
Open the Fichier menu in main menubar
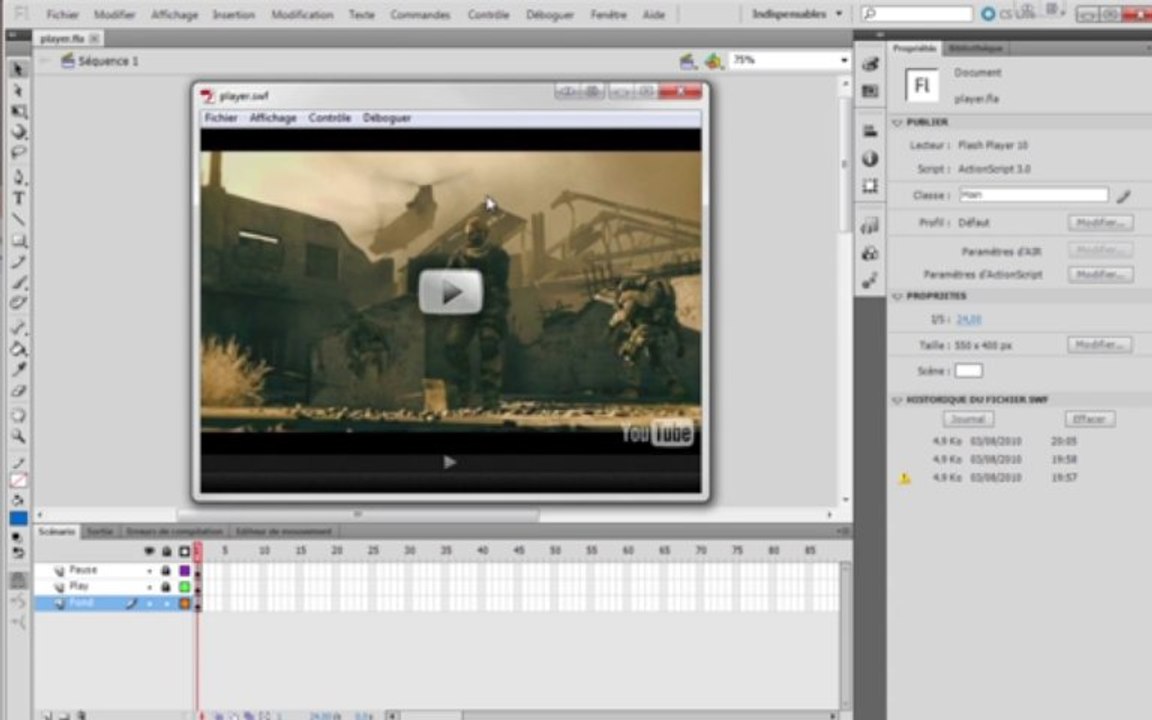tap(62, 15)
